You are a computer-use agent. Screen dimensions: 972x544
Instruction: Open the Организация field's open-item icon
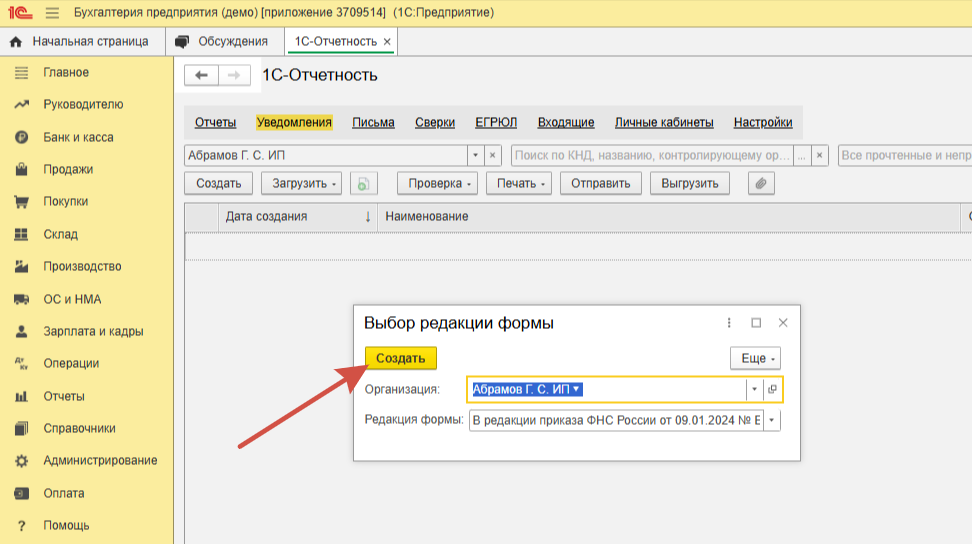772,389
